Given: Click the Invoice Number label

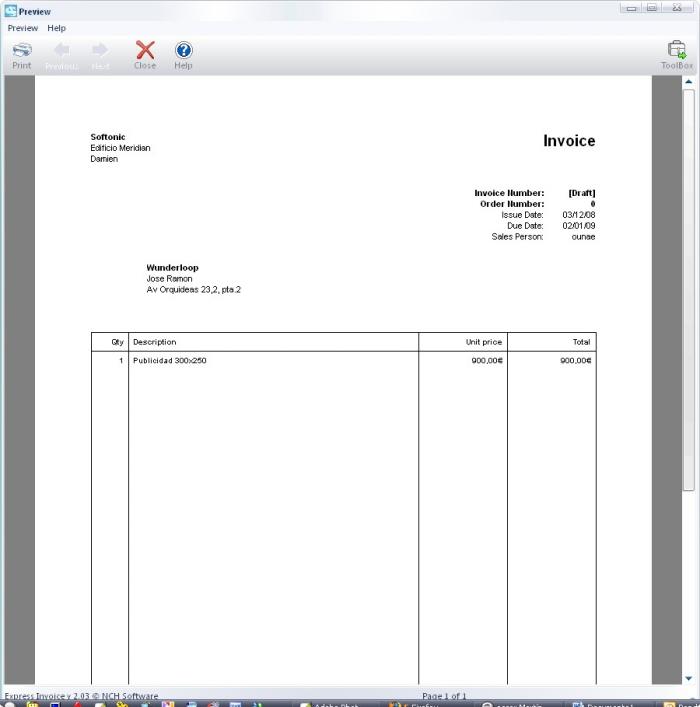Looking at the screenshot, I should [x=509, y=193].
